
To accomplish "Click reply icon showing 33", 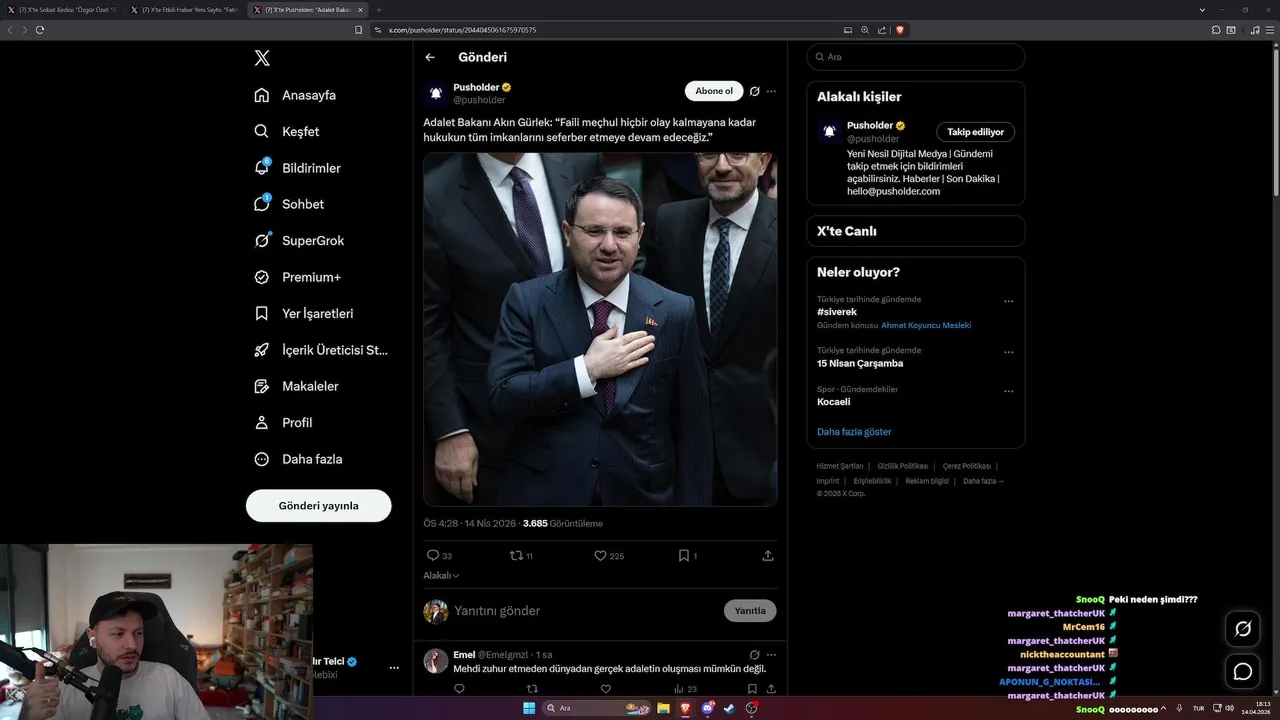I will pos(439,555).
